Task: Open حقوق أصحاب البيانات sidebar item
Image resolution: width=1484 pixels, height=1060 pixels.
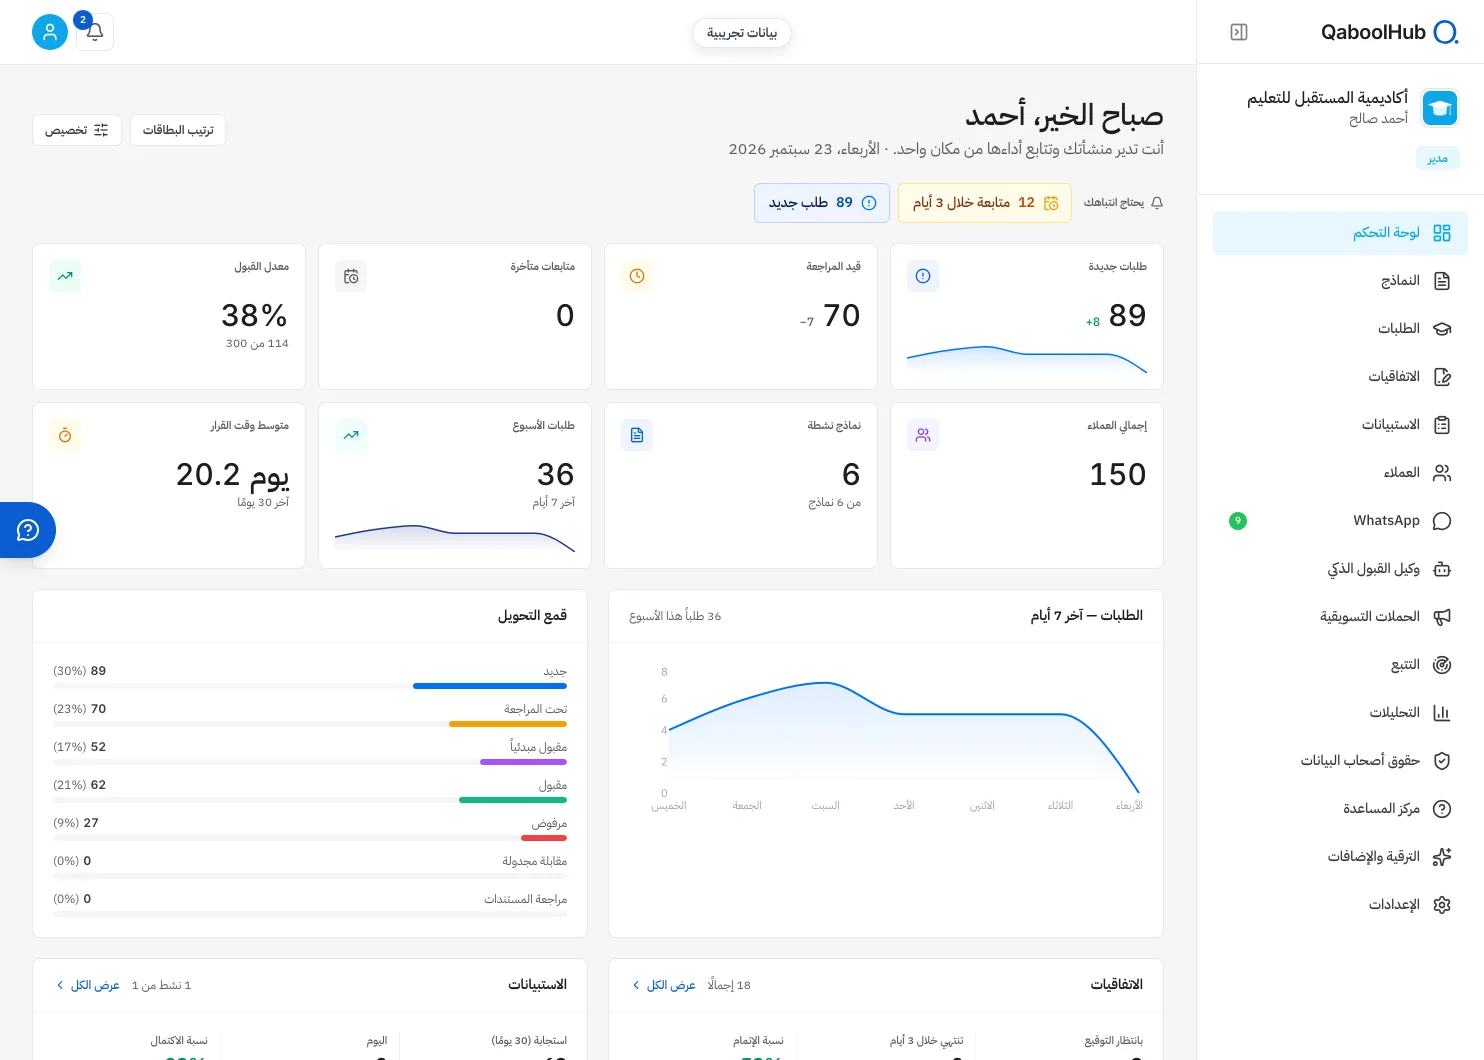Action: (1340, 761)
